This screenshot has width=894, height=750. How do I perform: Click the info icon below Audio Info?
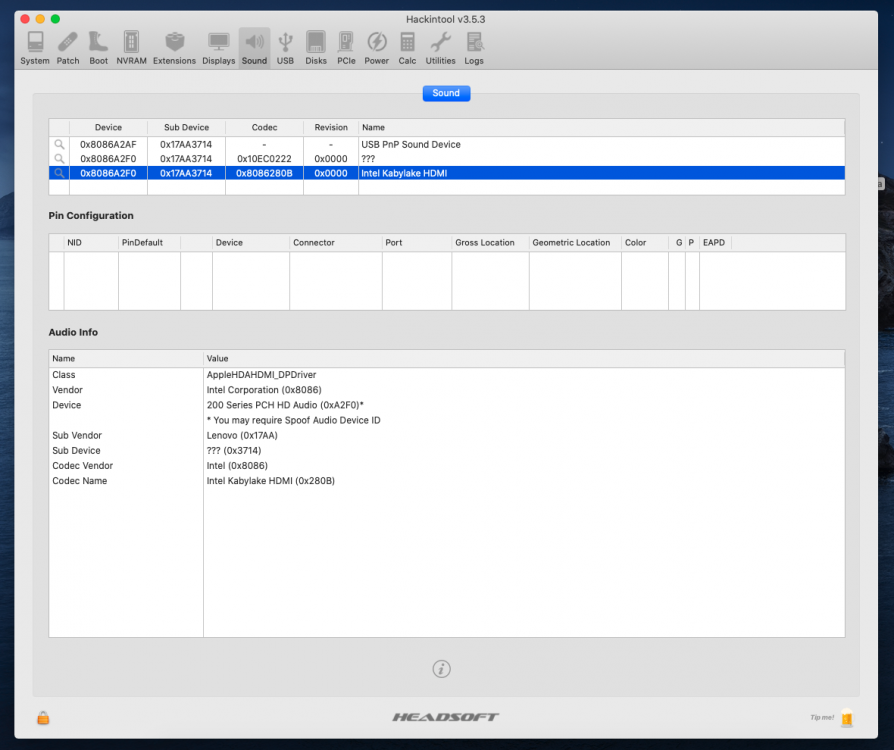tap(441, 668)
